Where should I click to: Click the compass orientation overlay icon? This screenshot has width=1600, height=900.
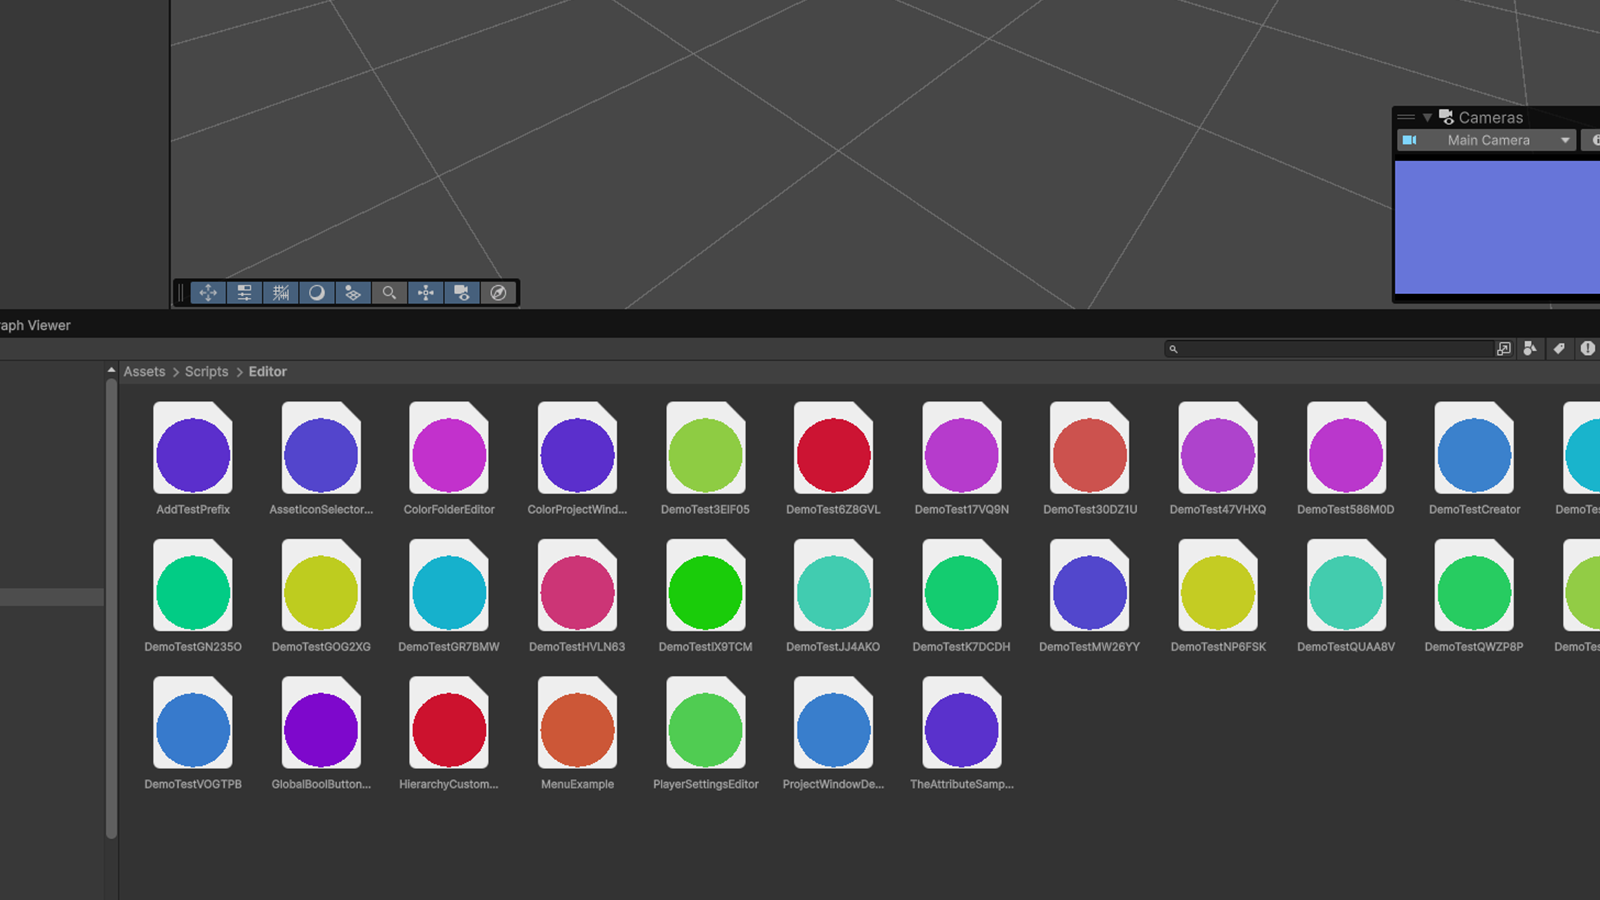tap(498, 293)
